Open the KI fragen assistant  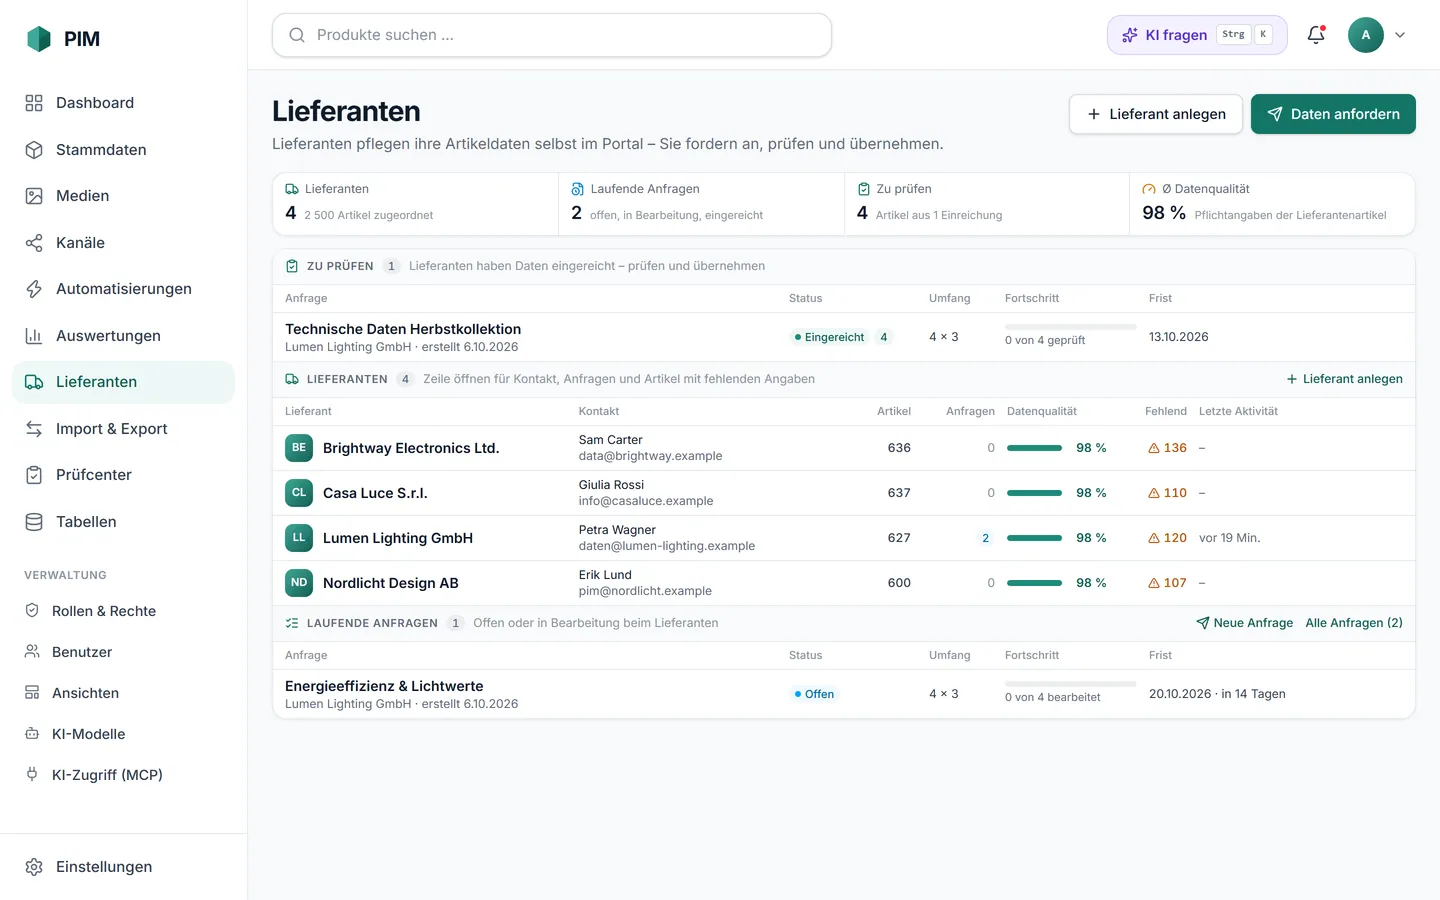click(1197, 35)
